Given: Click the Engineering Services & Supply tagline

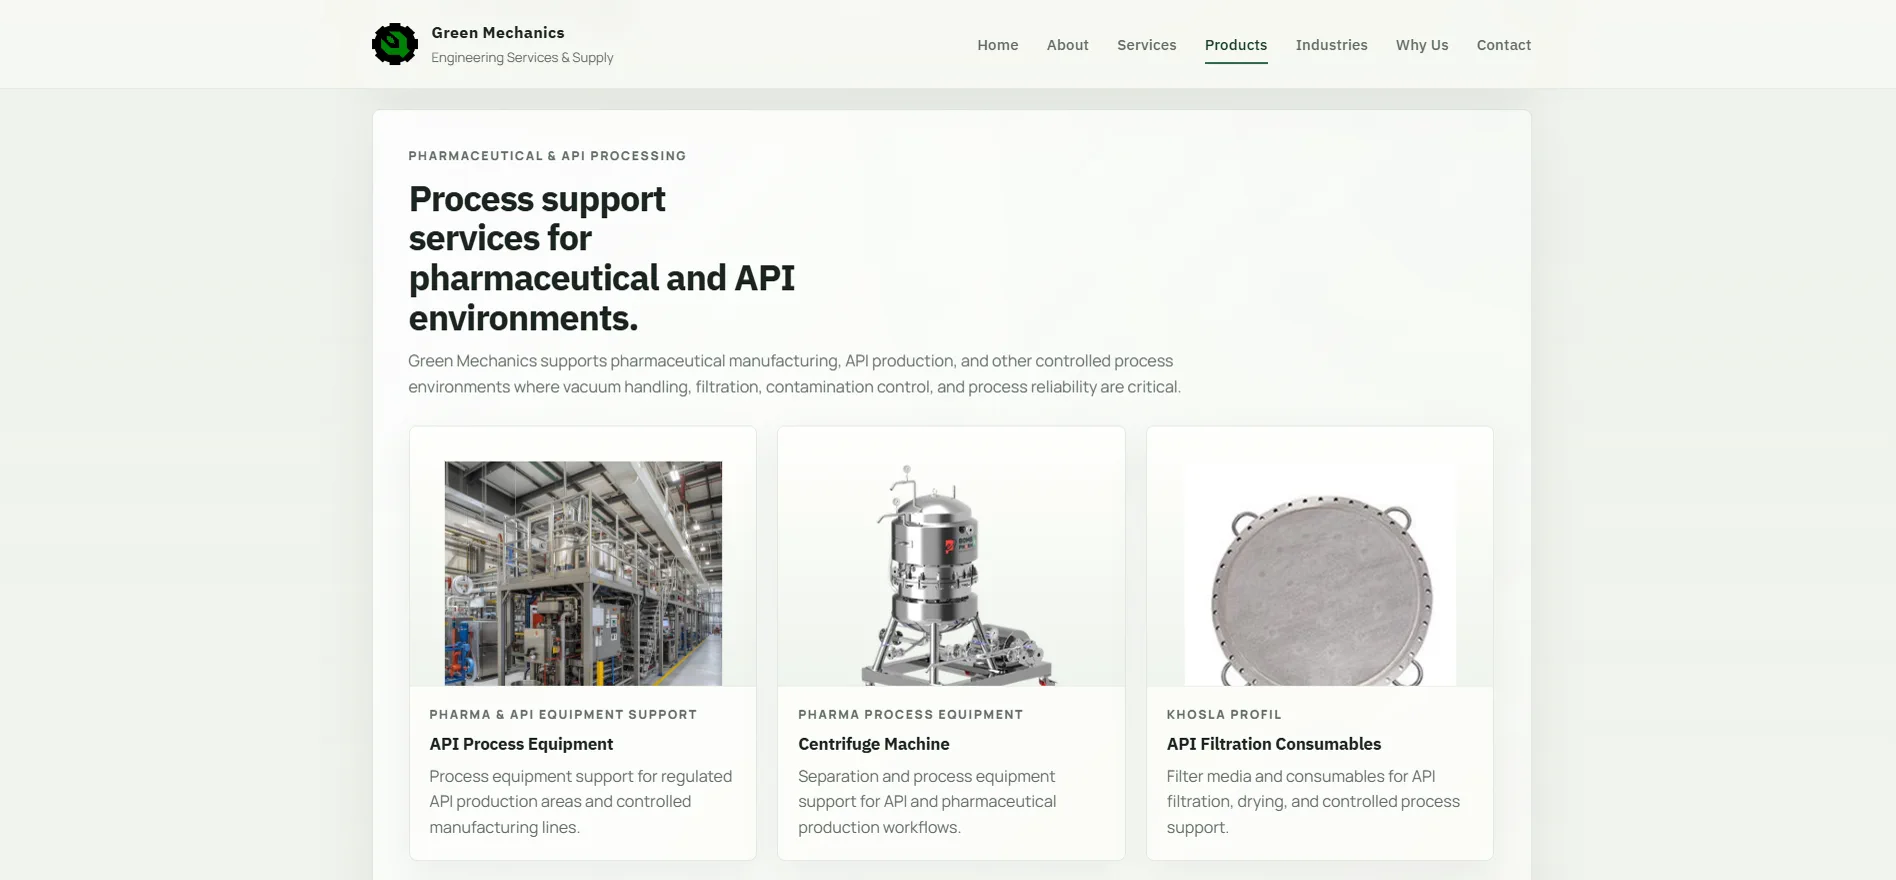Looking at the screenshot, I should [x=522, y=58].
